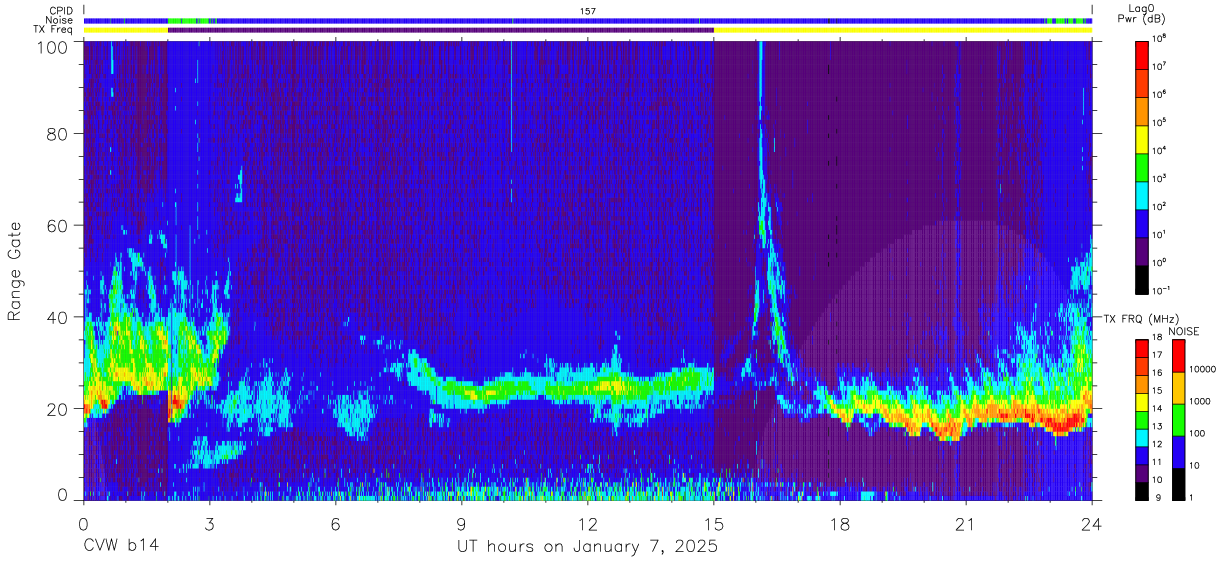The height and width of the screenshot is (567, 1228).
Task: Click 'UT hours on January 7, 2025' title
Action: click(588, 547)
